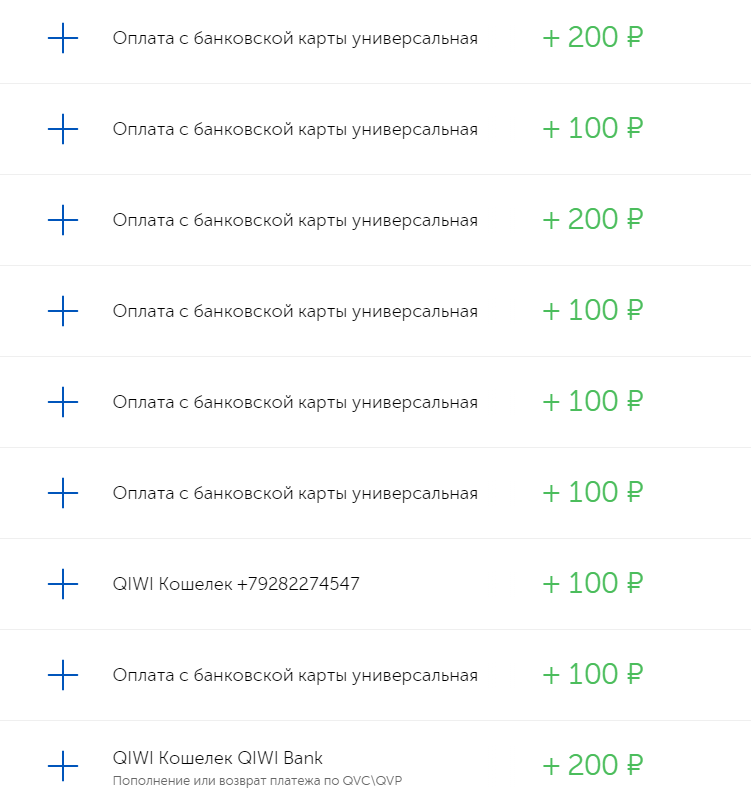This screenshot has height=792, width=751.
Task: Click the +200 ₽ amount in the third row
Action: click(x=592, y=221)
